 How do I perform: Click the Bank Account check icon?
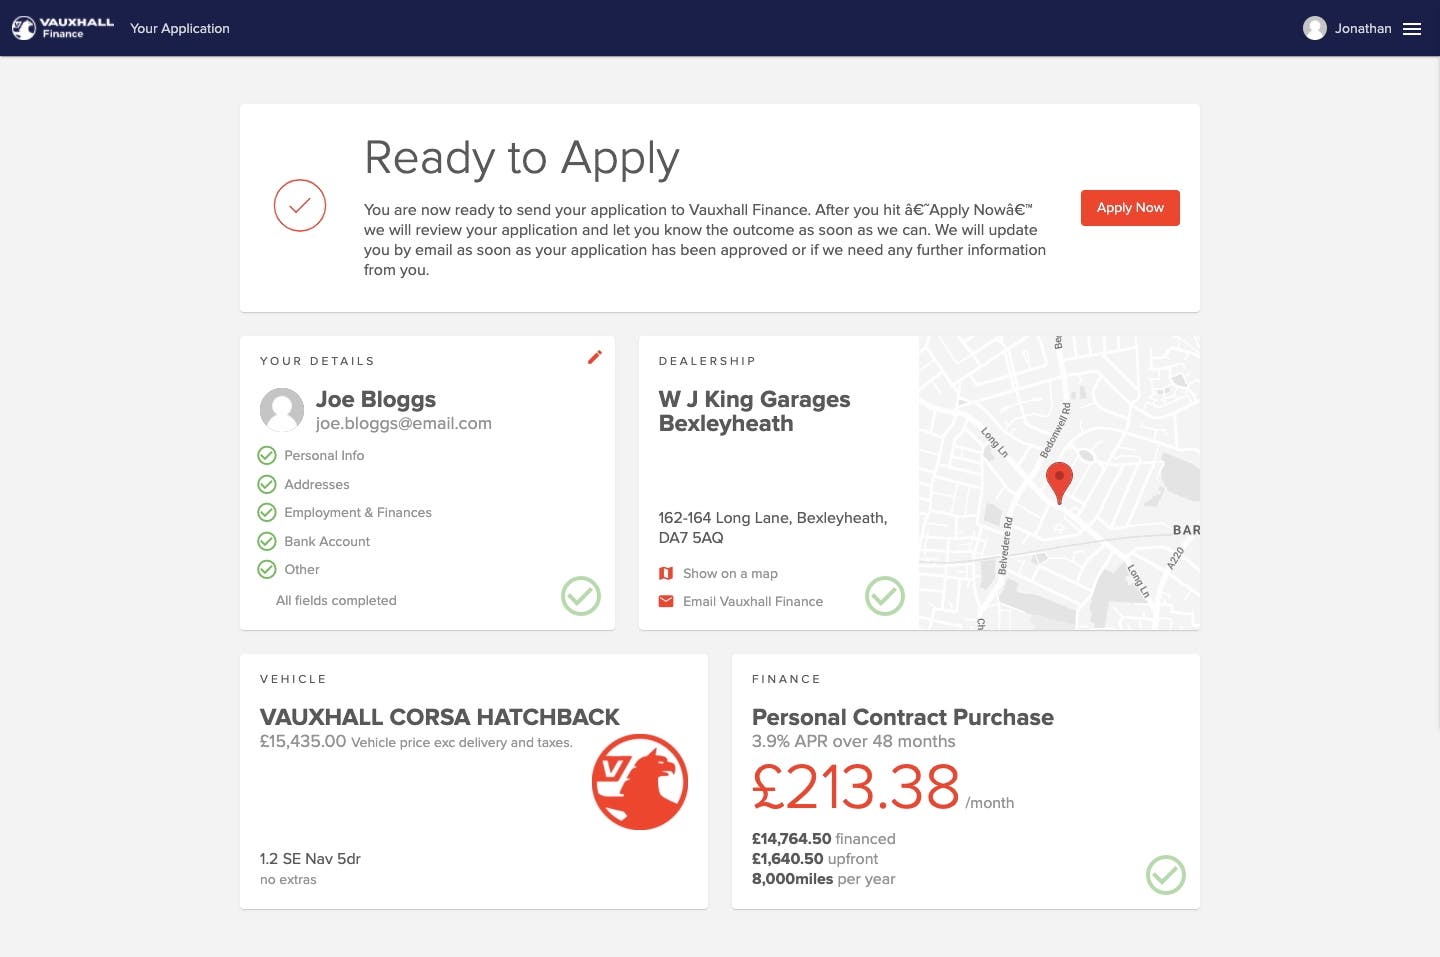(267, 542)
